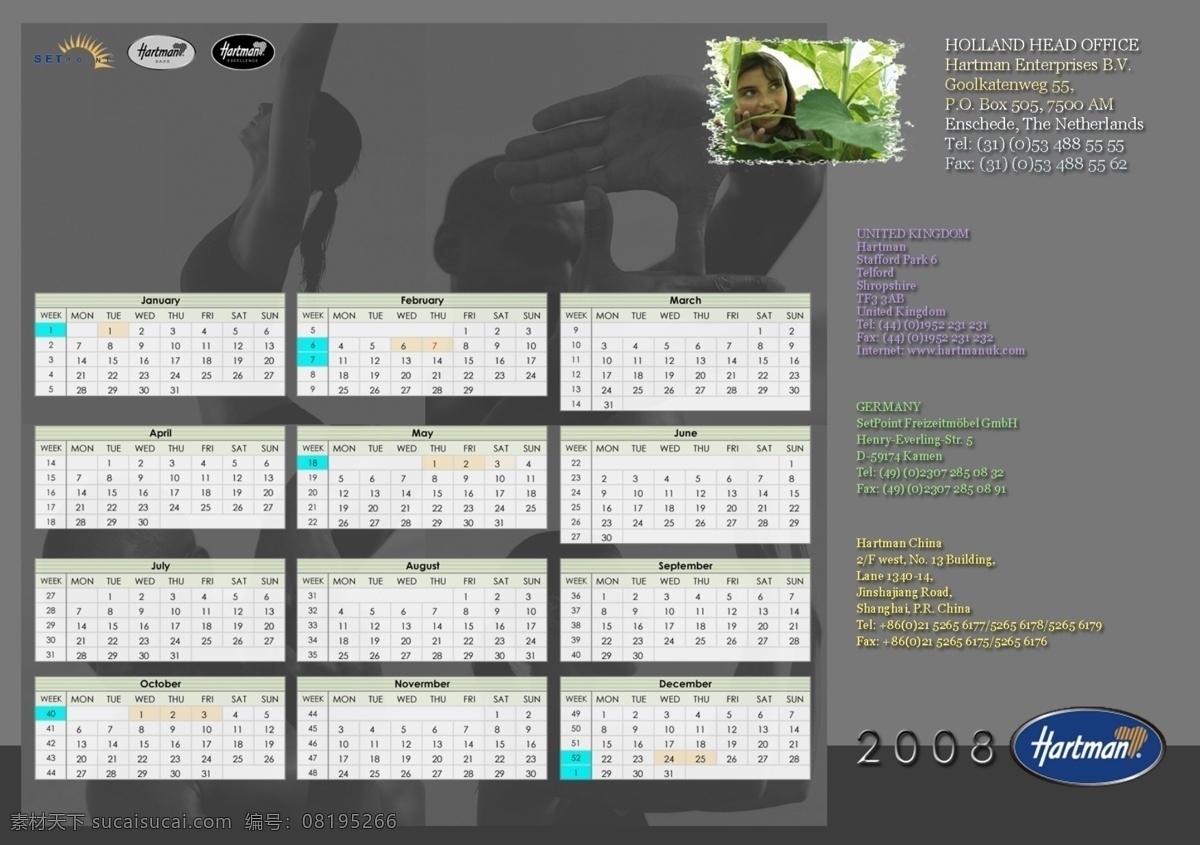Image resolution: width=1200 pixels, height=845 pixels.
Task: Click highlighted Tuesday 1 in January
Action: (x=112, y=330)
